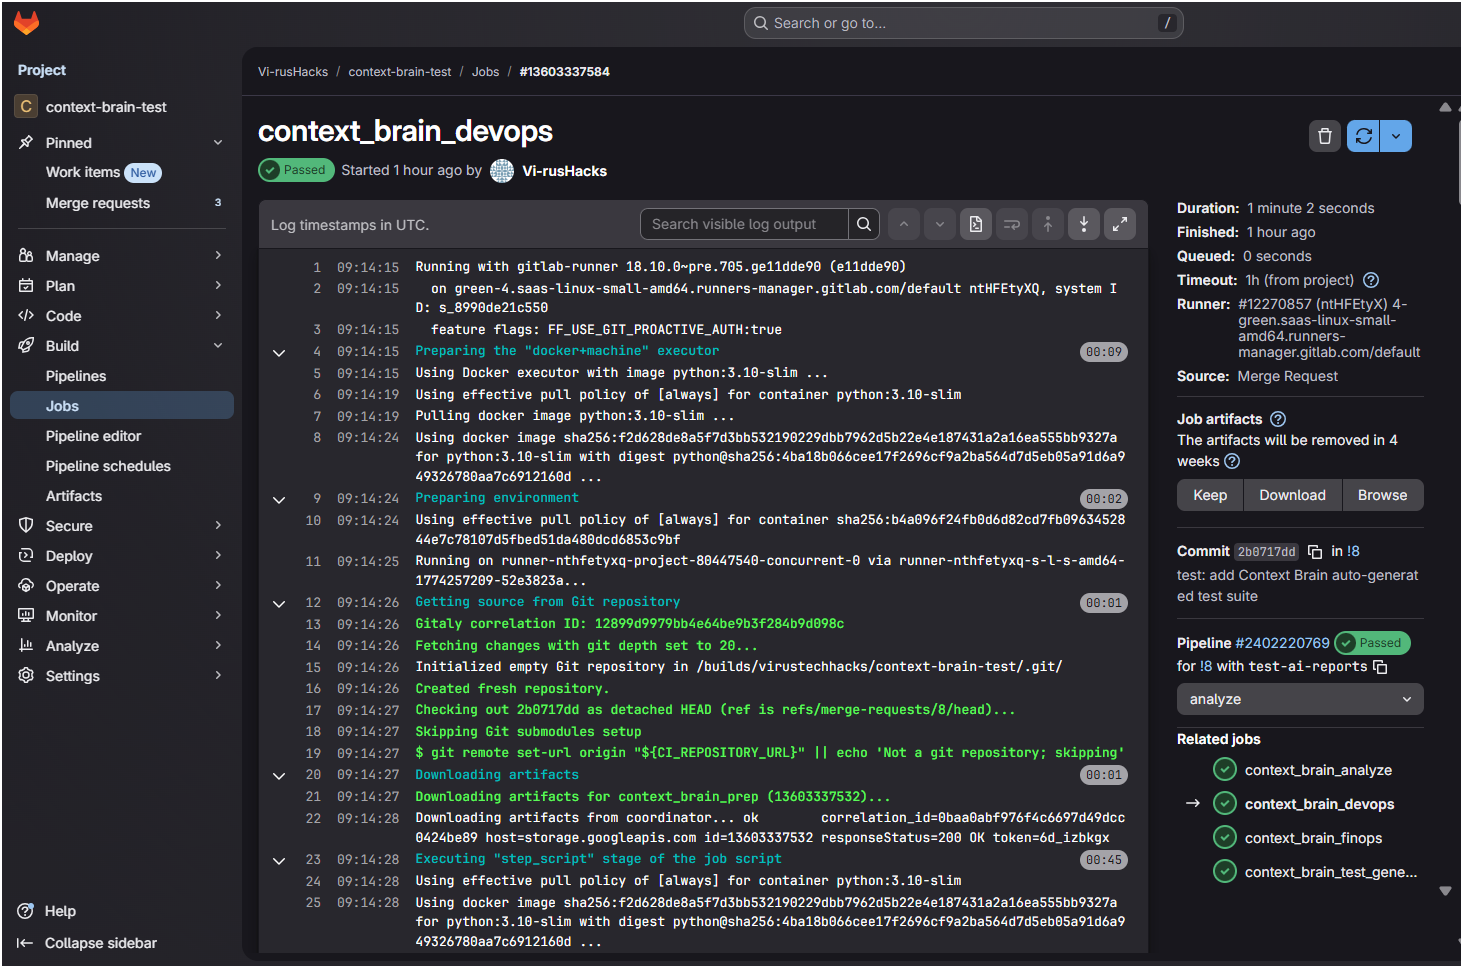This screenshot has height=968, width=1463.
Task: Open related job context_brain_analyze
Action: coord(1318,770)
